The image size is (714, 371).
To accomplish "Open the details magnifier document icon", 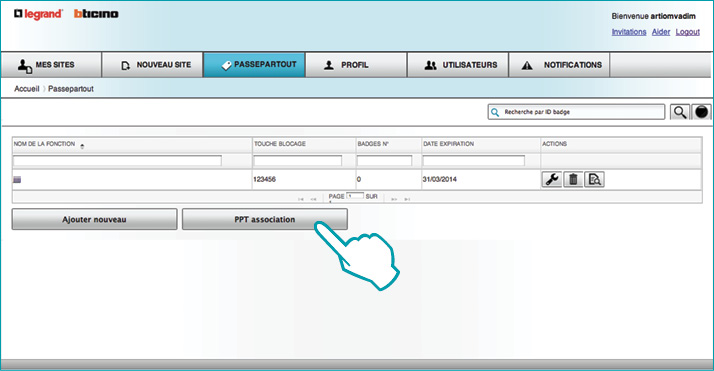I will [594, 179].
